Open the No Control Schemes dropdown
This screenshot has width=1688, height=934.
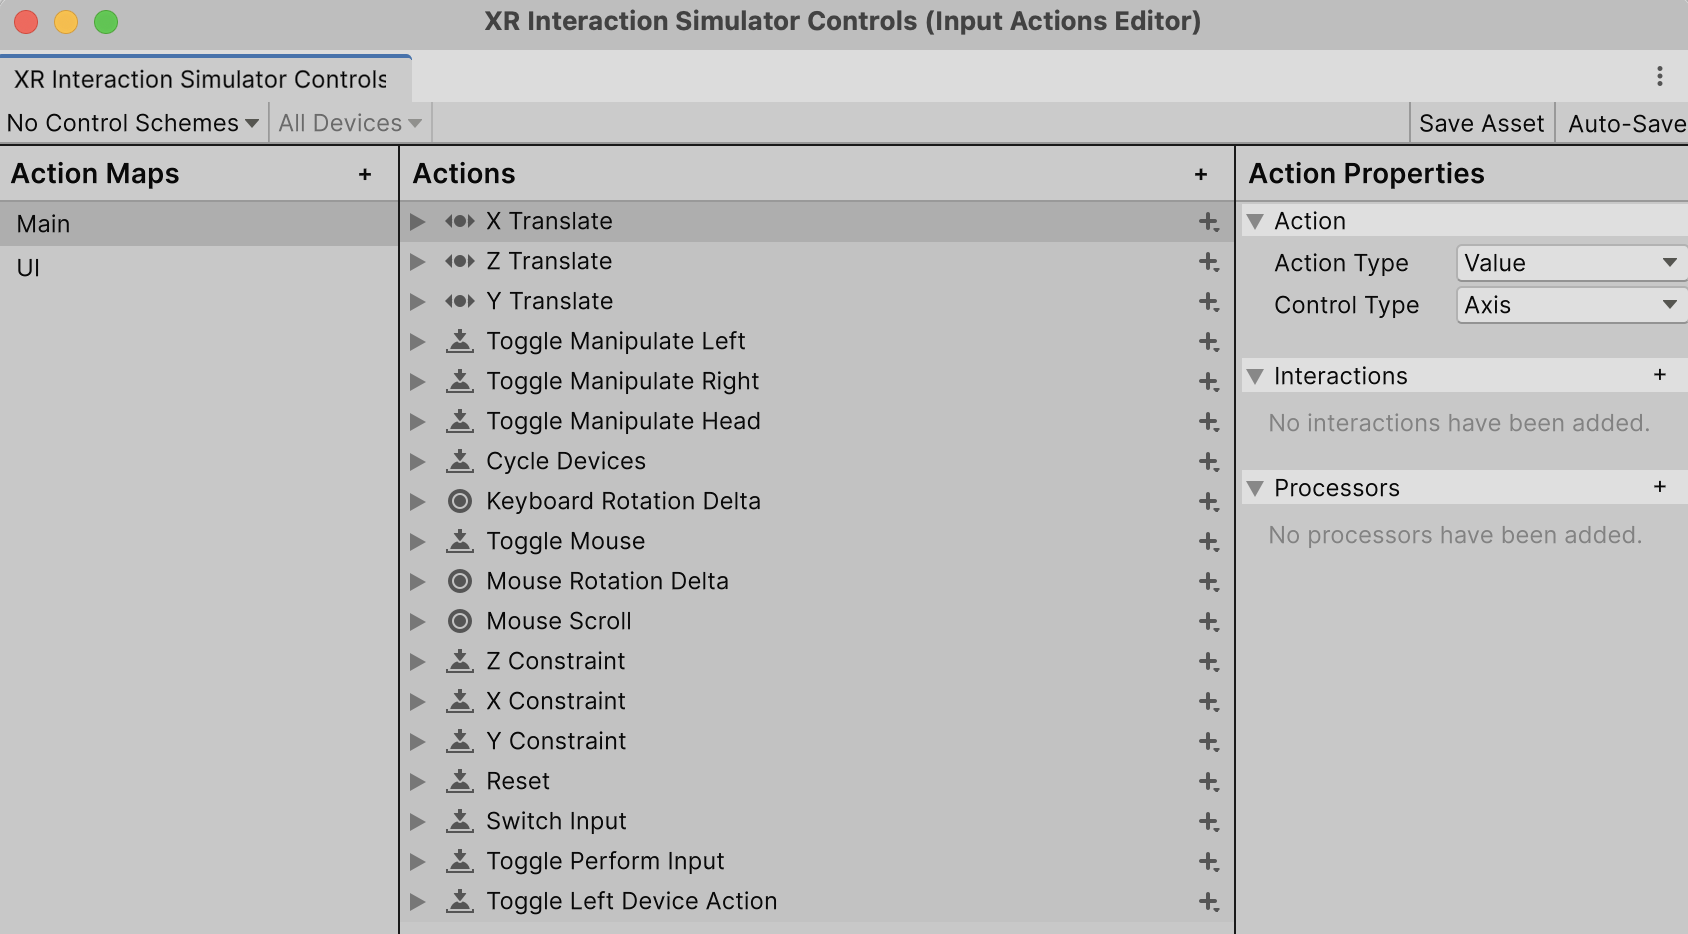point(130,122)
